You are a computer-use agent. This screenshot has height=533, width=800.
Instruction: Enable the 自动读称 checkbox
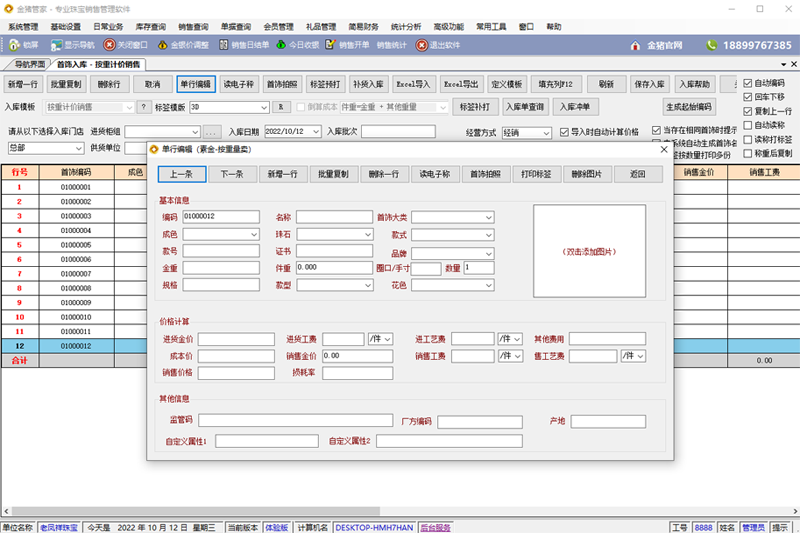coord(748,125)
